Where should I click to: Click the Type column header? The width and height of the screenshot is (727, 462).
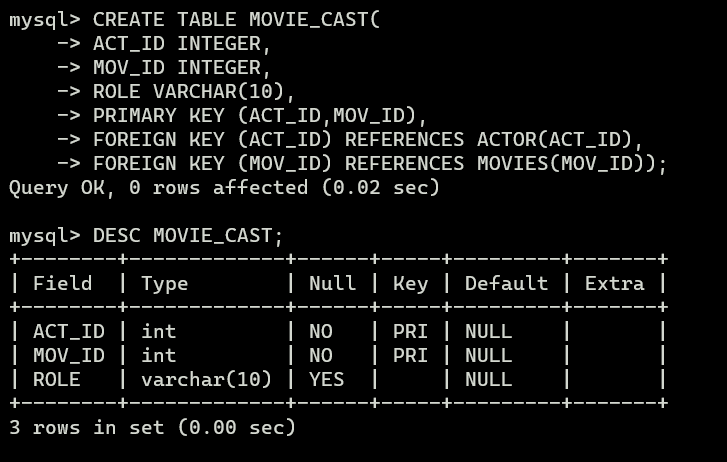tap(165, 284)
